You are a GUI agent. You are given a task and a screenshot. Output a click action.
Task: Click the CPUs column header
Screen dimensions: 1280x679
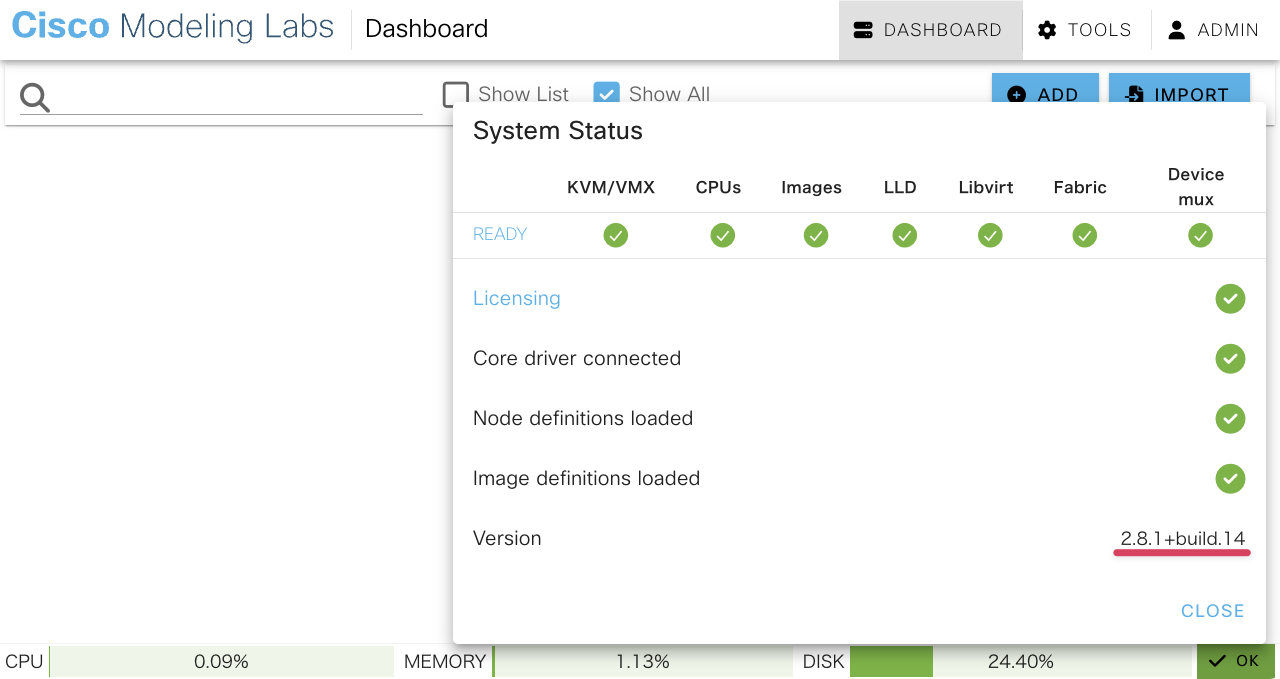pyautogui.click(x=718, y=187)
